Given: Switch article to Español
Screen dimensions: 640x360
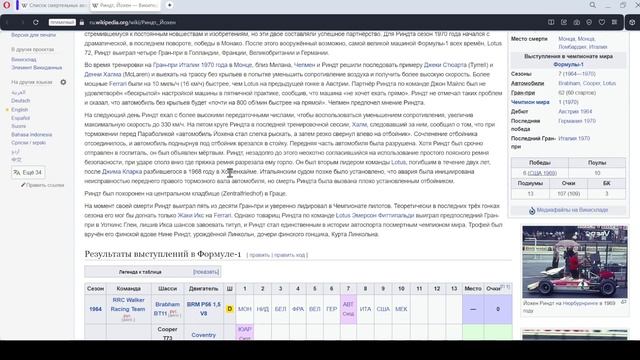Looking at the screenshot, I should pyautogui.click(x=20, y=118).
